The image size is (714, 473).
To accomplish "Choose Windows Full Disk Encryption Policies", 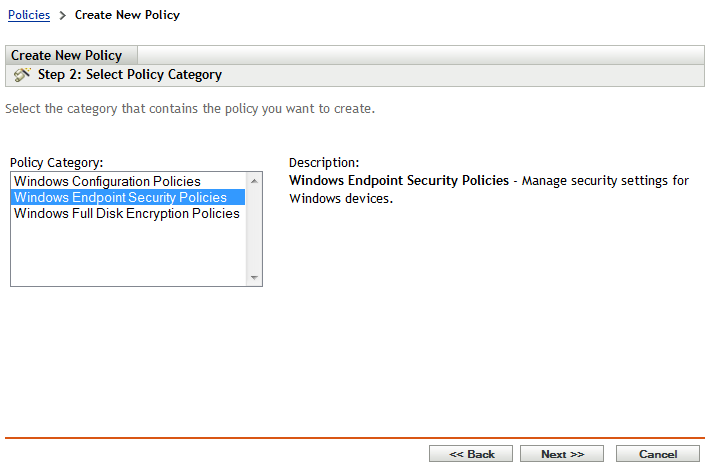I will [x=127, y=213].
